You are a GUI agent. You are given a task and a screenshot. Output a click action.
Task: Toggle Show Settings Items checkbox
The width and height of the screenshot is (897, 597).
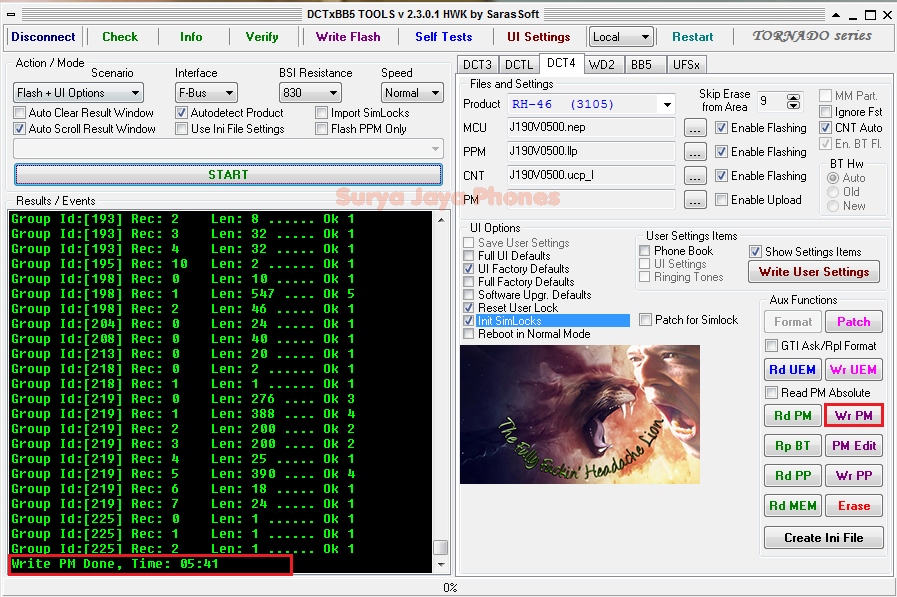click(x=755, y=252)
